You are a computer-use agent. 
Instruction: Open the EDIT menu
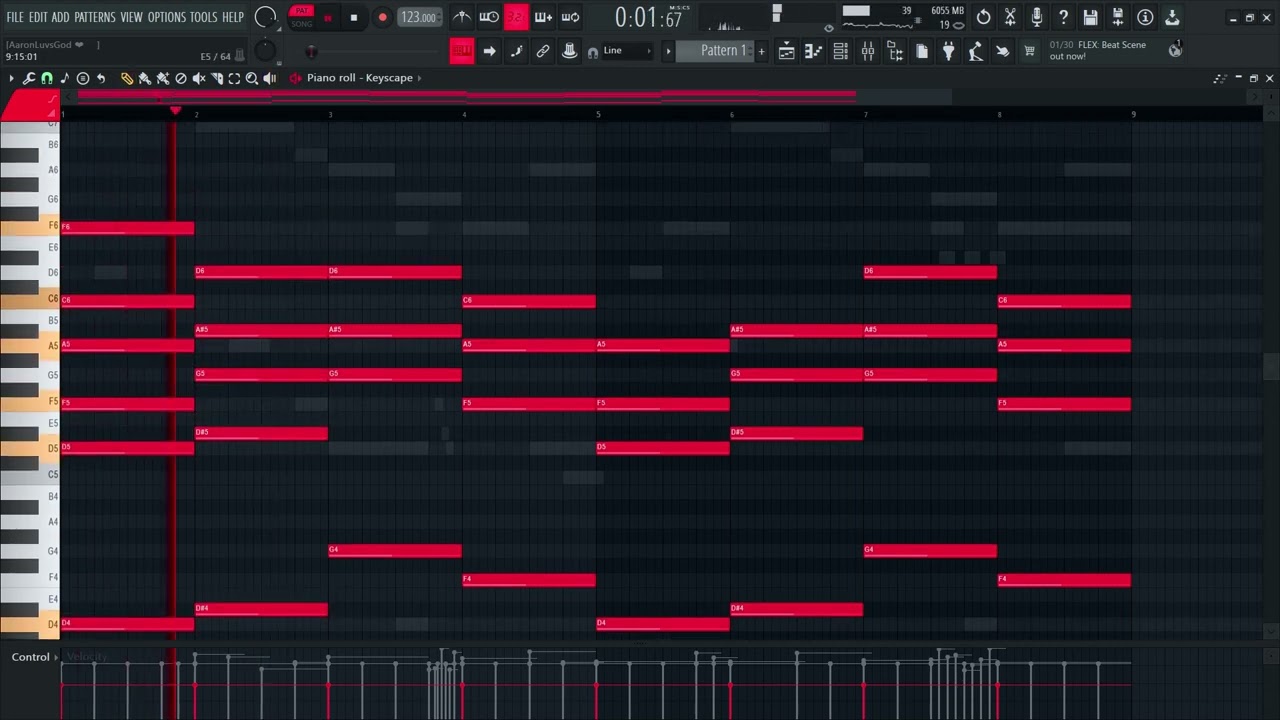point(38,17)
